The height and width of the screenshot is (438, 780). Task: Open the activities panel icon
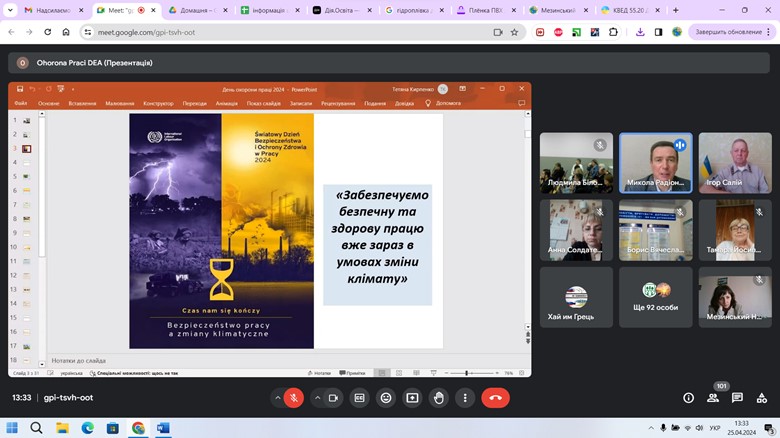pyautogui.click(x=761, y=398)
